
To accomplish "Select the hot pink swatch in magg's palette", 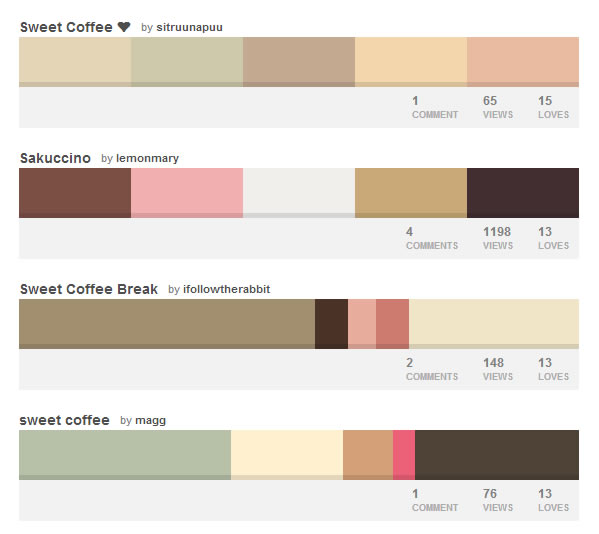I will point(404,455).
